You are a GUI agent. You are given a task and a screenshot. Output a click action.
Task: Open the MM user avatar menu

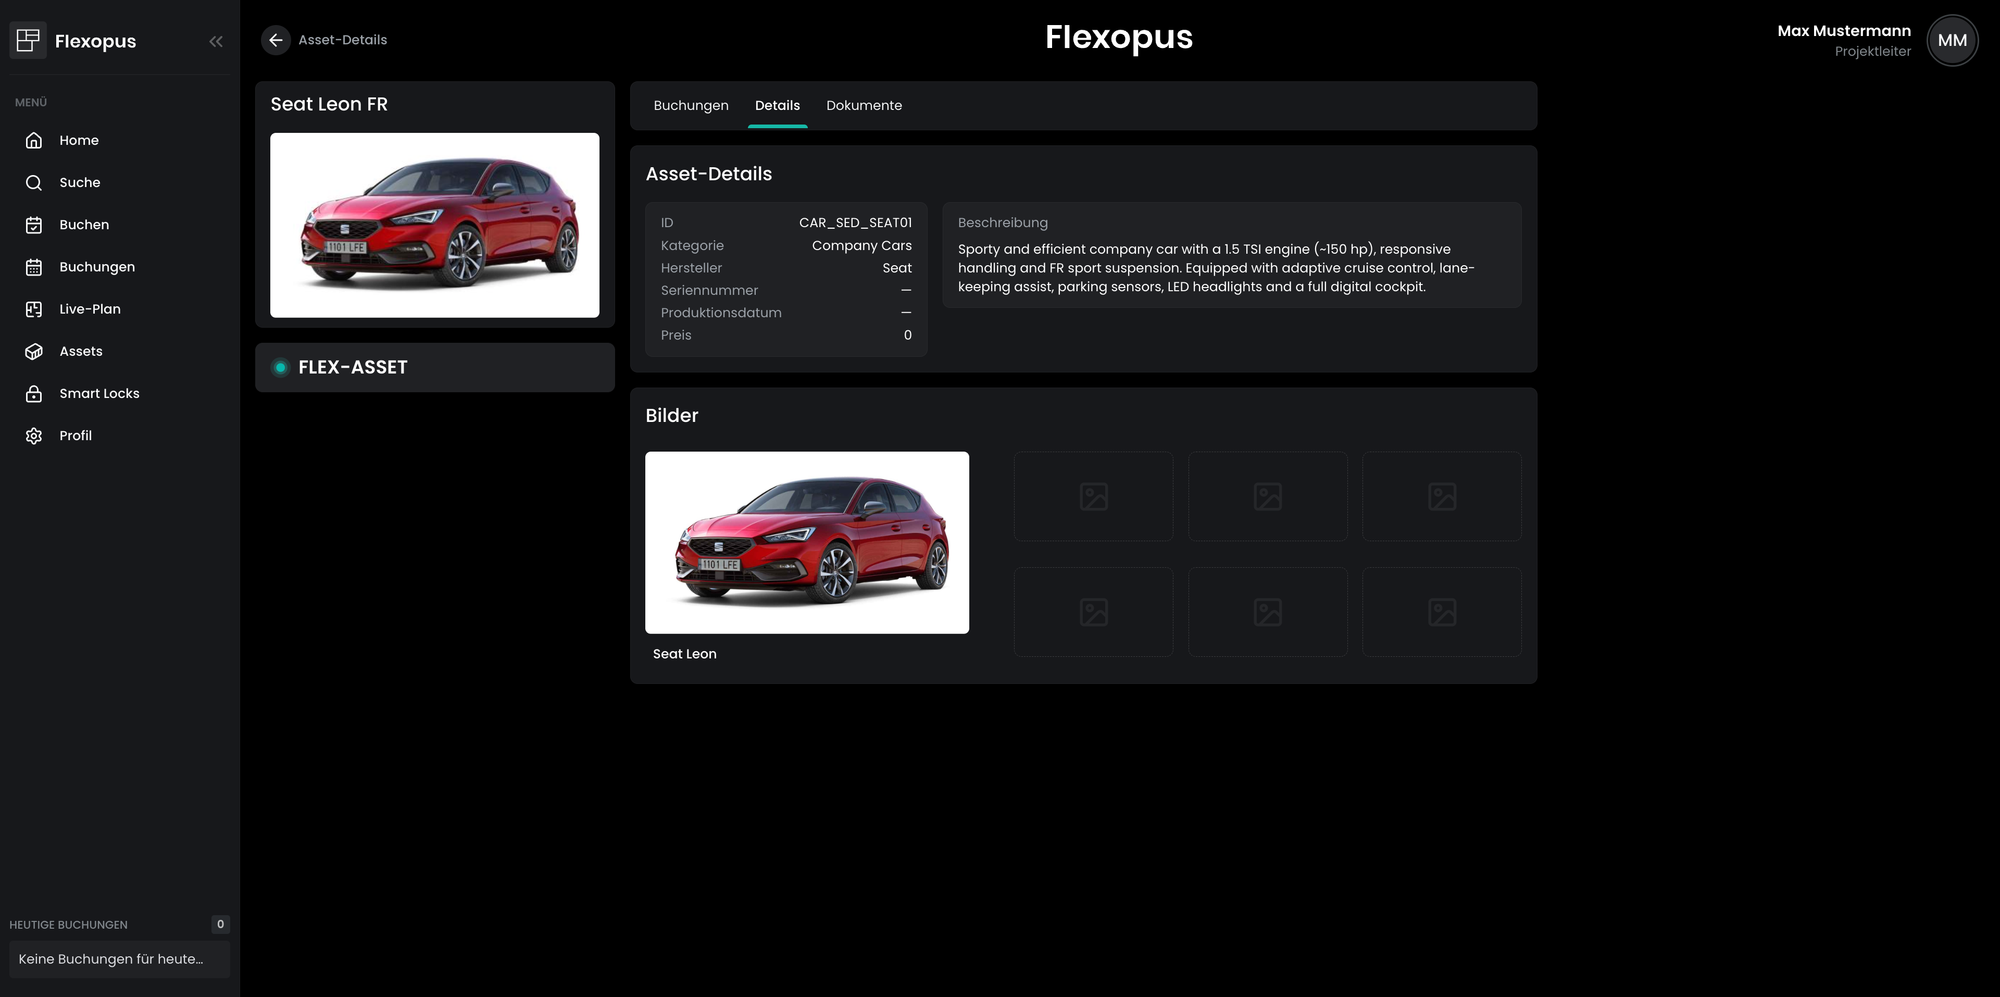[x=1952, y=40]
